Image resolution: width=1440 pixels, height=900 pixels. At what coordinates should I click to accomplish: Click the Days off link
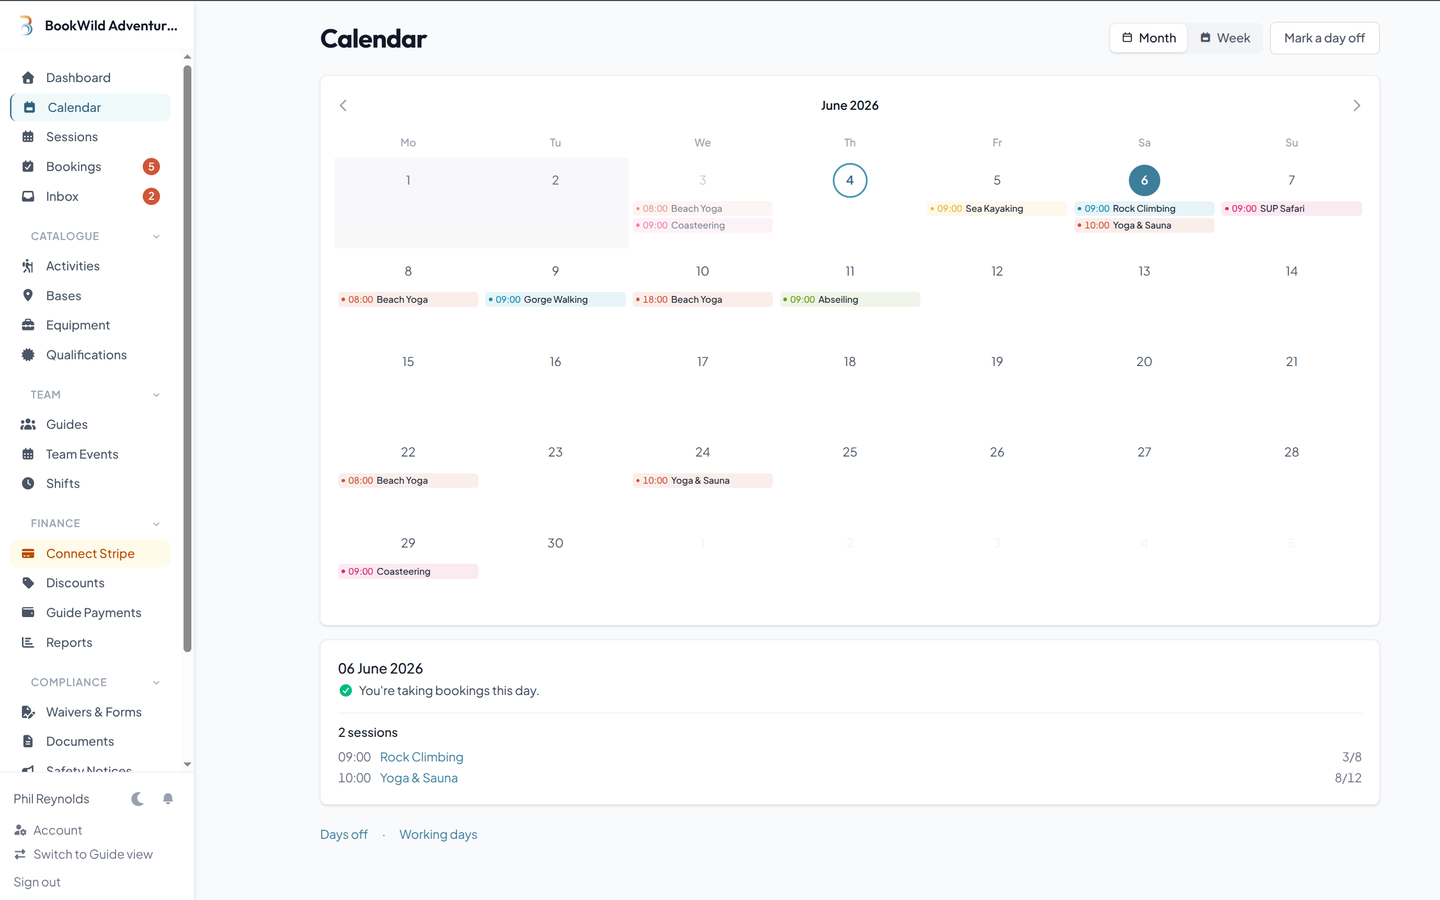pos(344,834)
